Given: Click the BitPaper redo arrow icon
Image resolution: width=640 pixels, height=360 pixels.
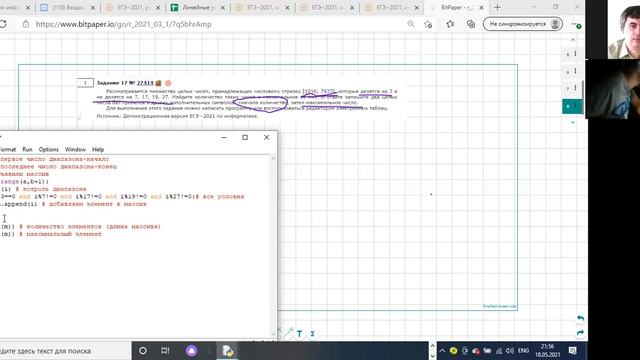Looking at the screenshot, I should [580, 333].
